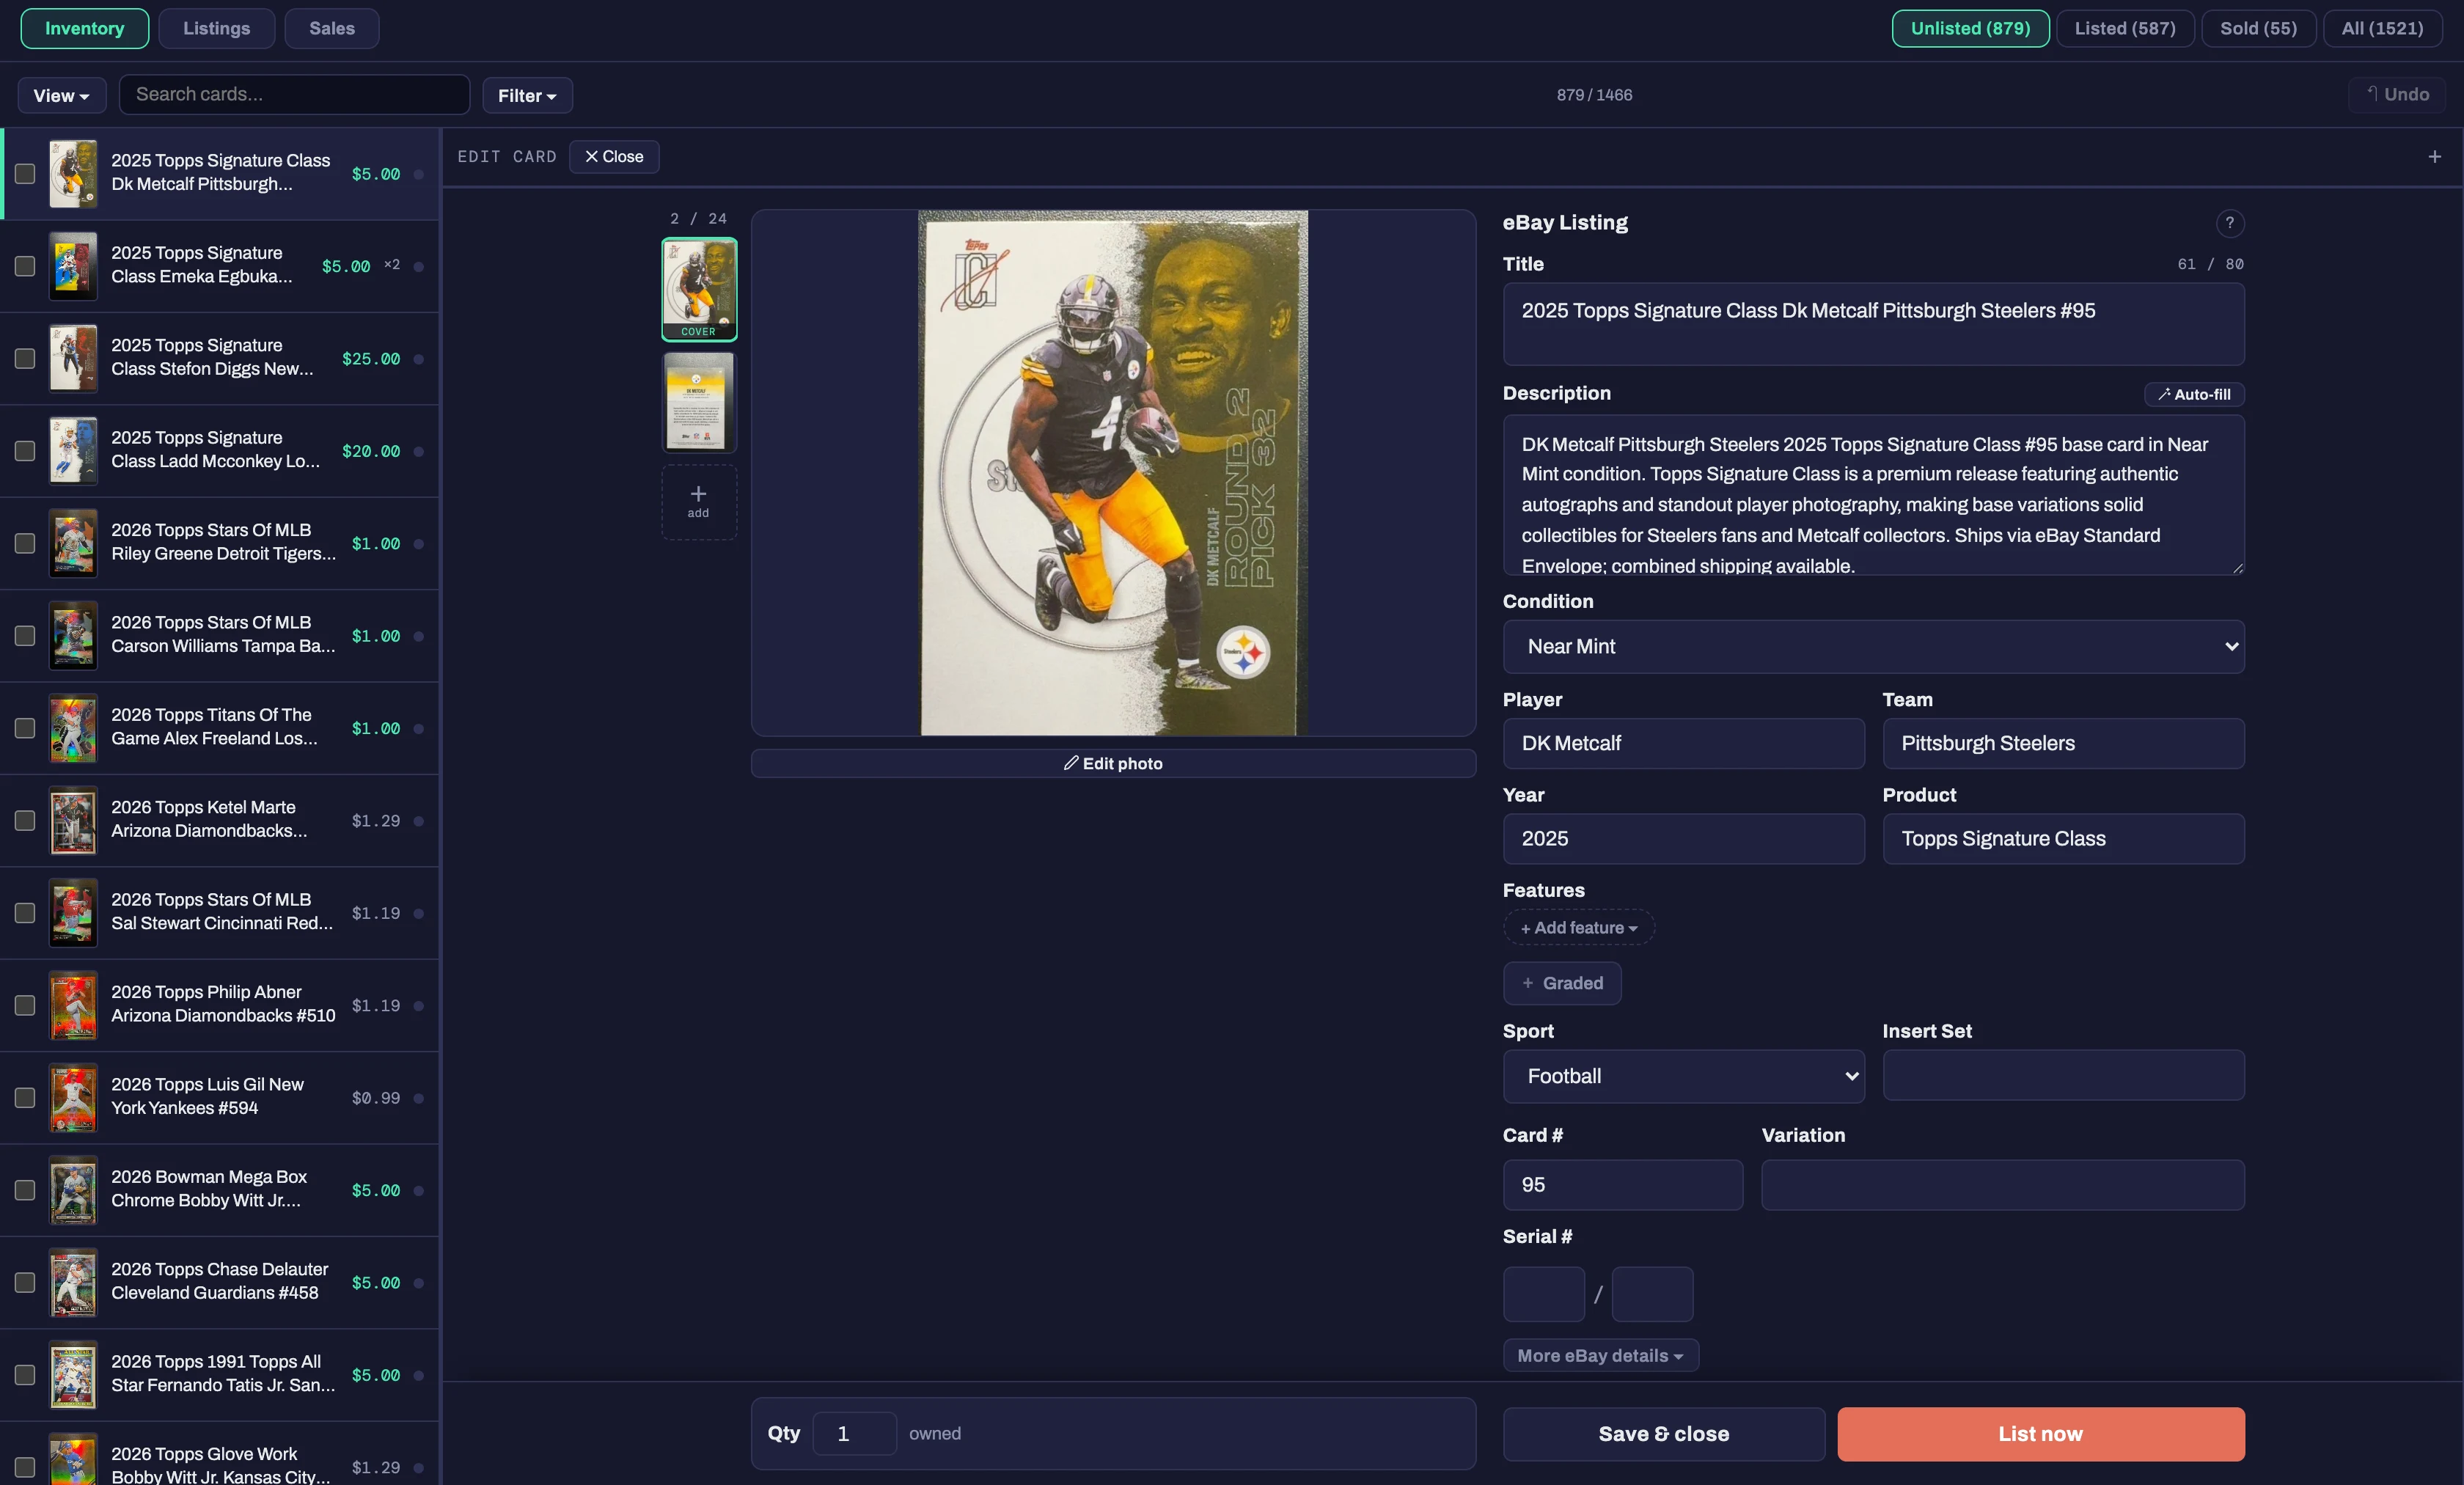Select the second photo thumbnail (card back)
2464x1485 pixels.
699,402
